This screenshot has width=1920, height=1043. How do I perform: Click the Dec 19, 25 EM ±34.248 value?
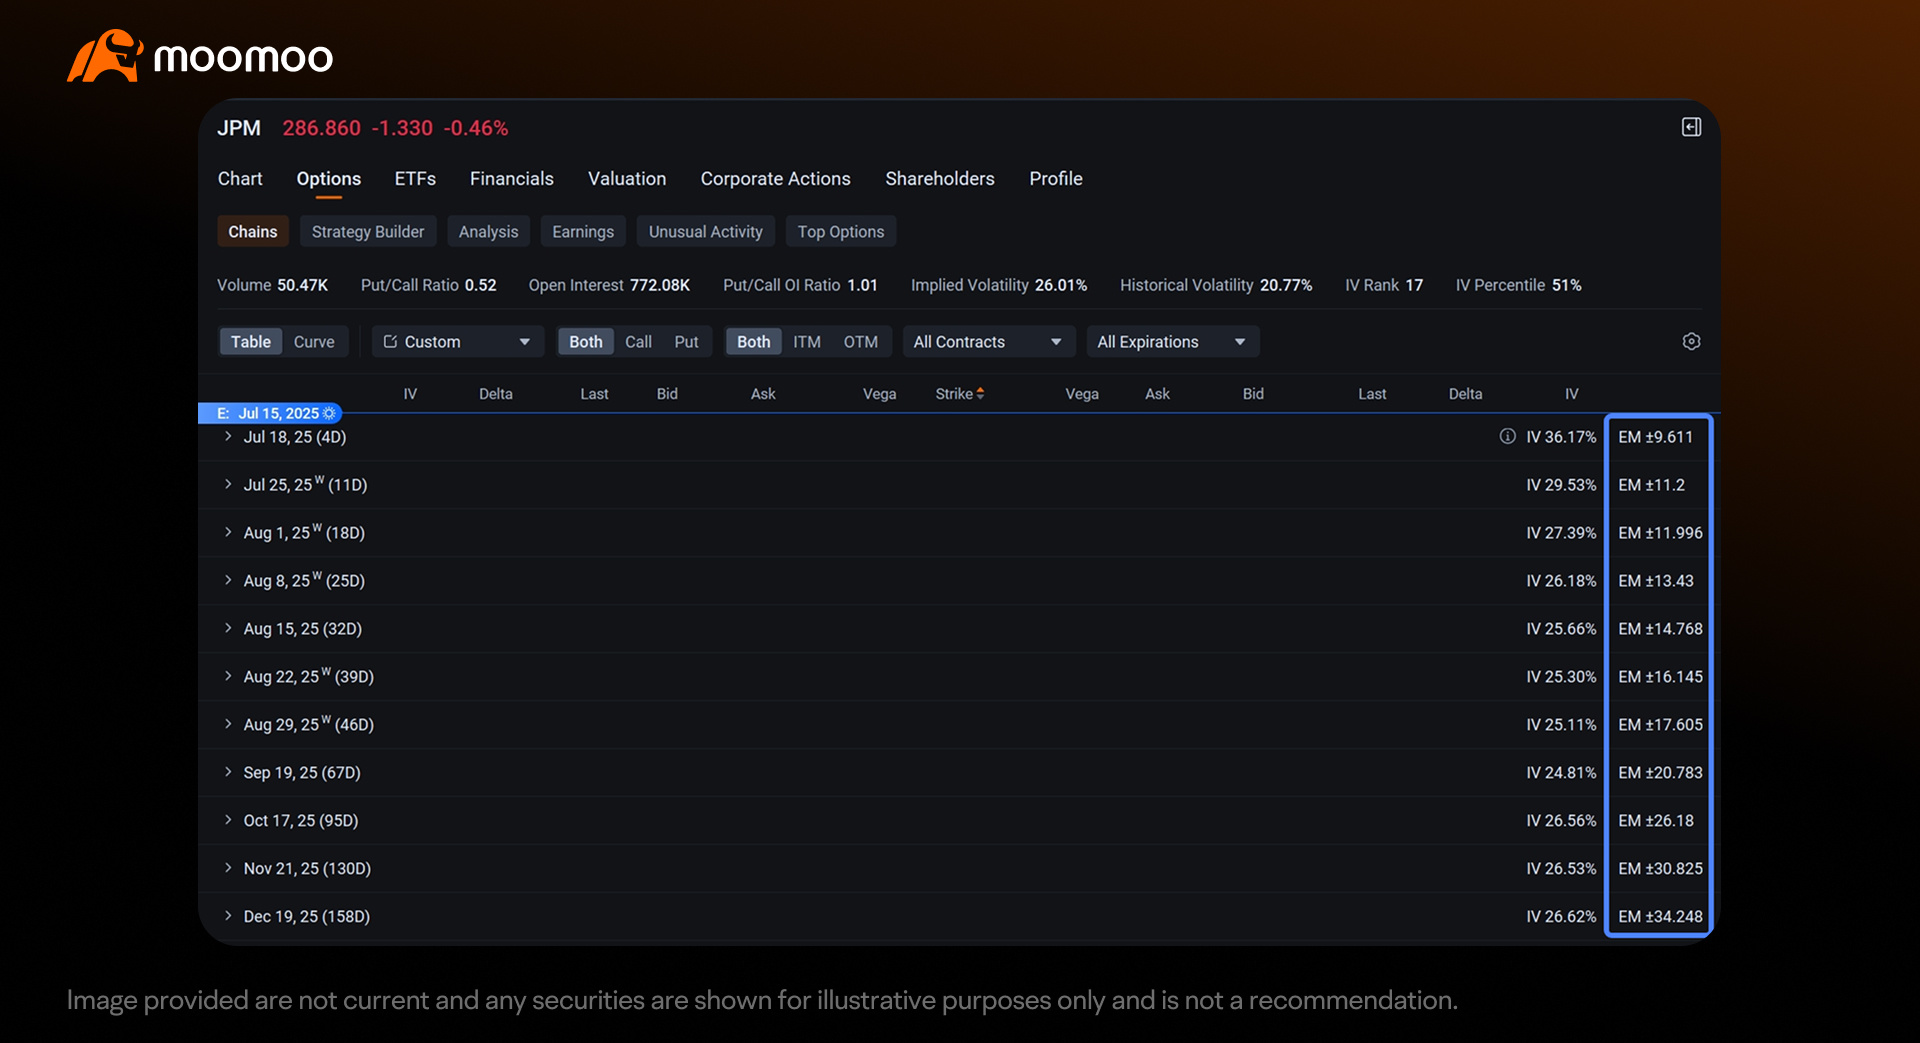[1660, 917]
